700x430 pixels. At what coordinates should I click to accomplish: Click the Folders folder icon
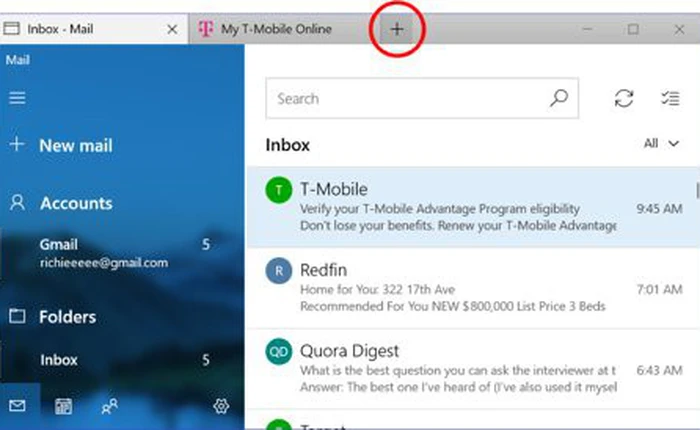pos(17,316)
